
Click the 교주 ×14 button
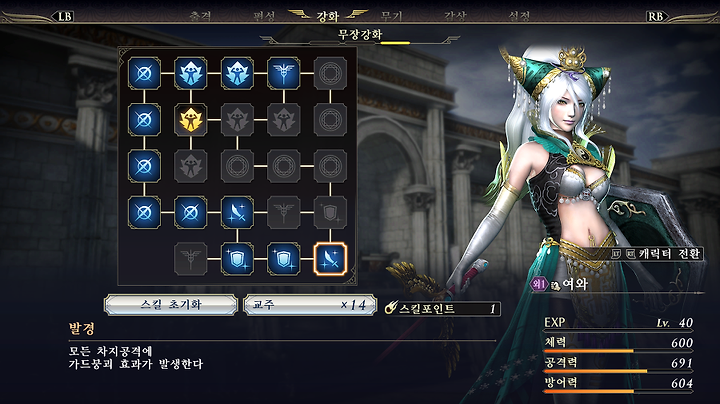pos(310,305)
